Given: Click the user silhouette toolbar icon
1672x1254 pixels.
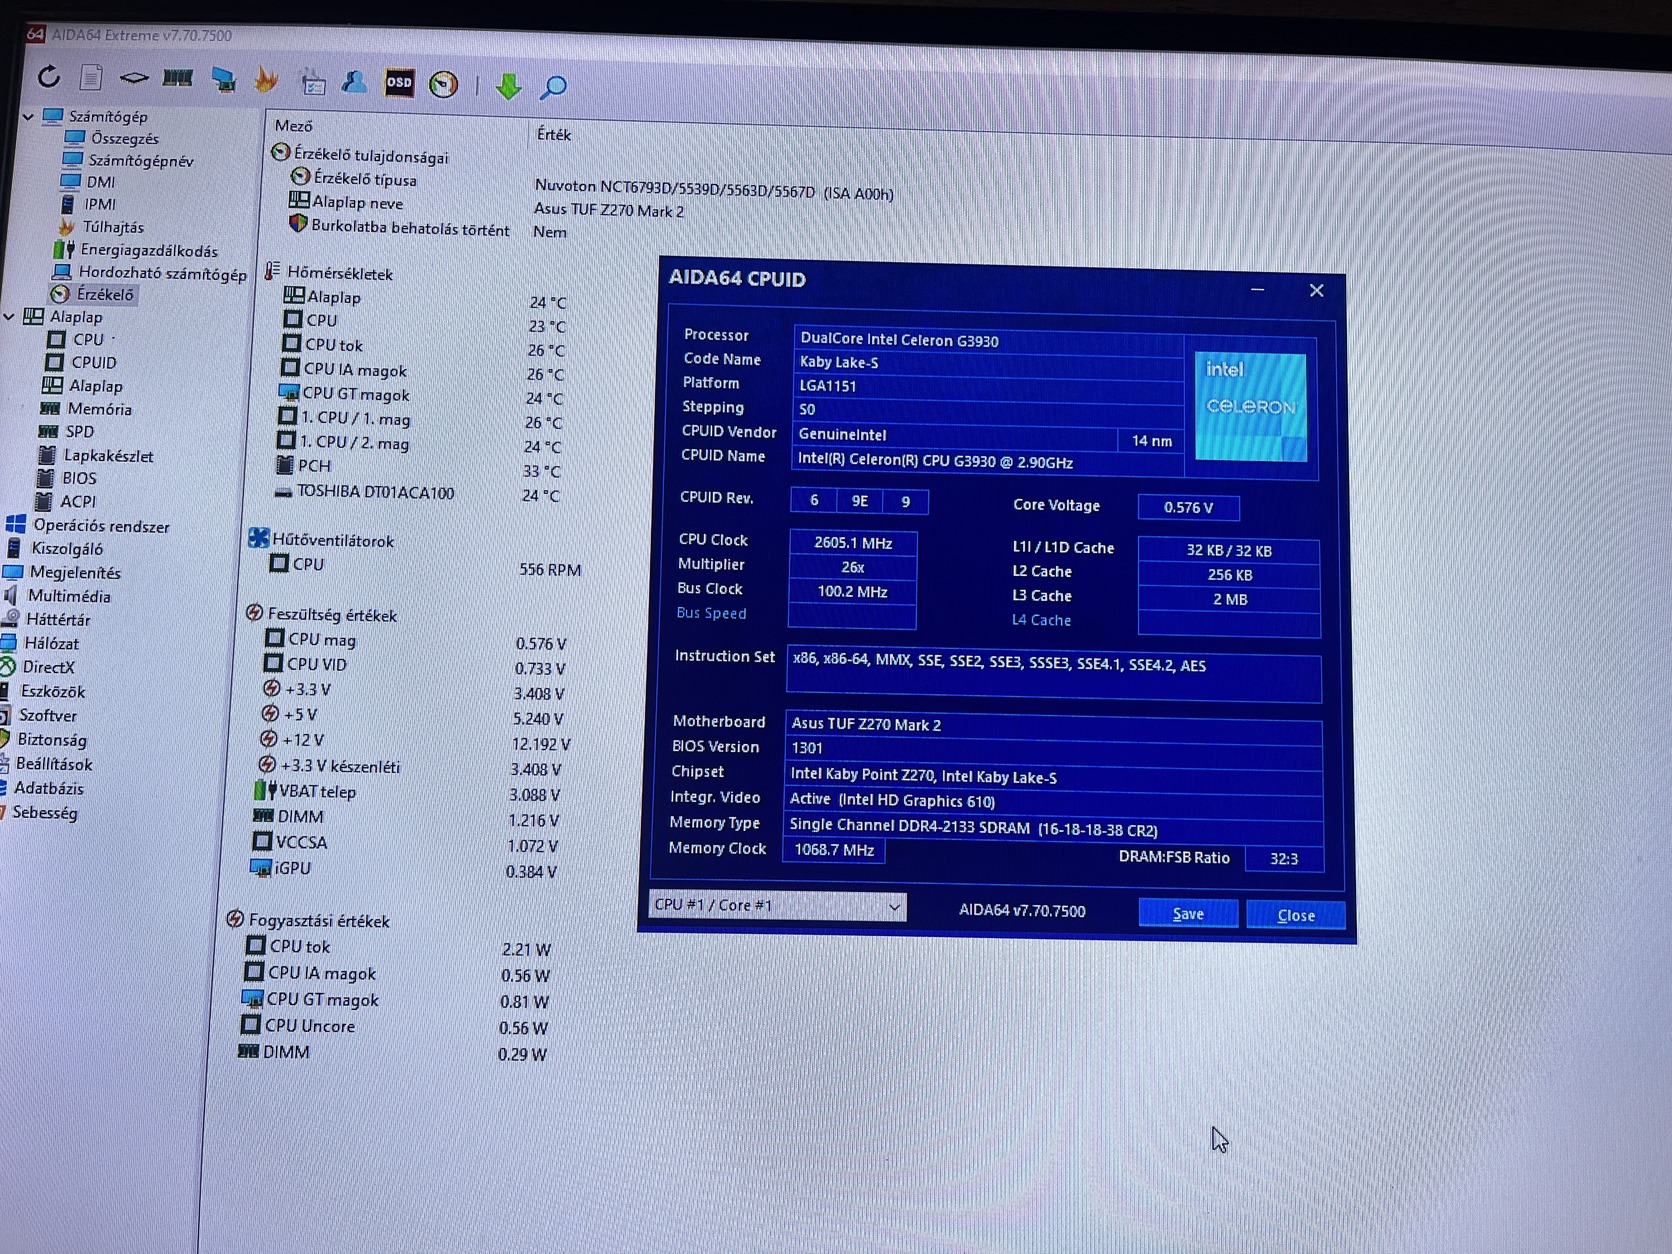Looking at the screenshot, I should [354, 82].
